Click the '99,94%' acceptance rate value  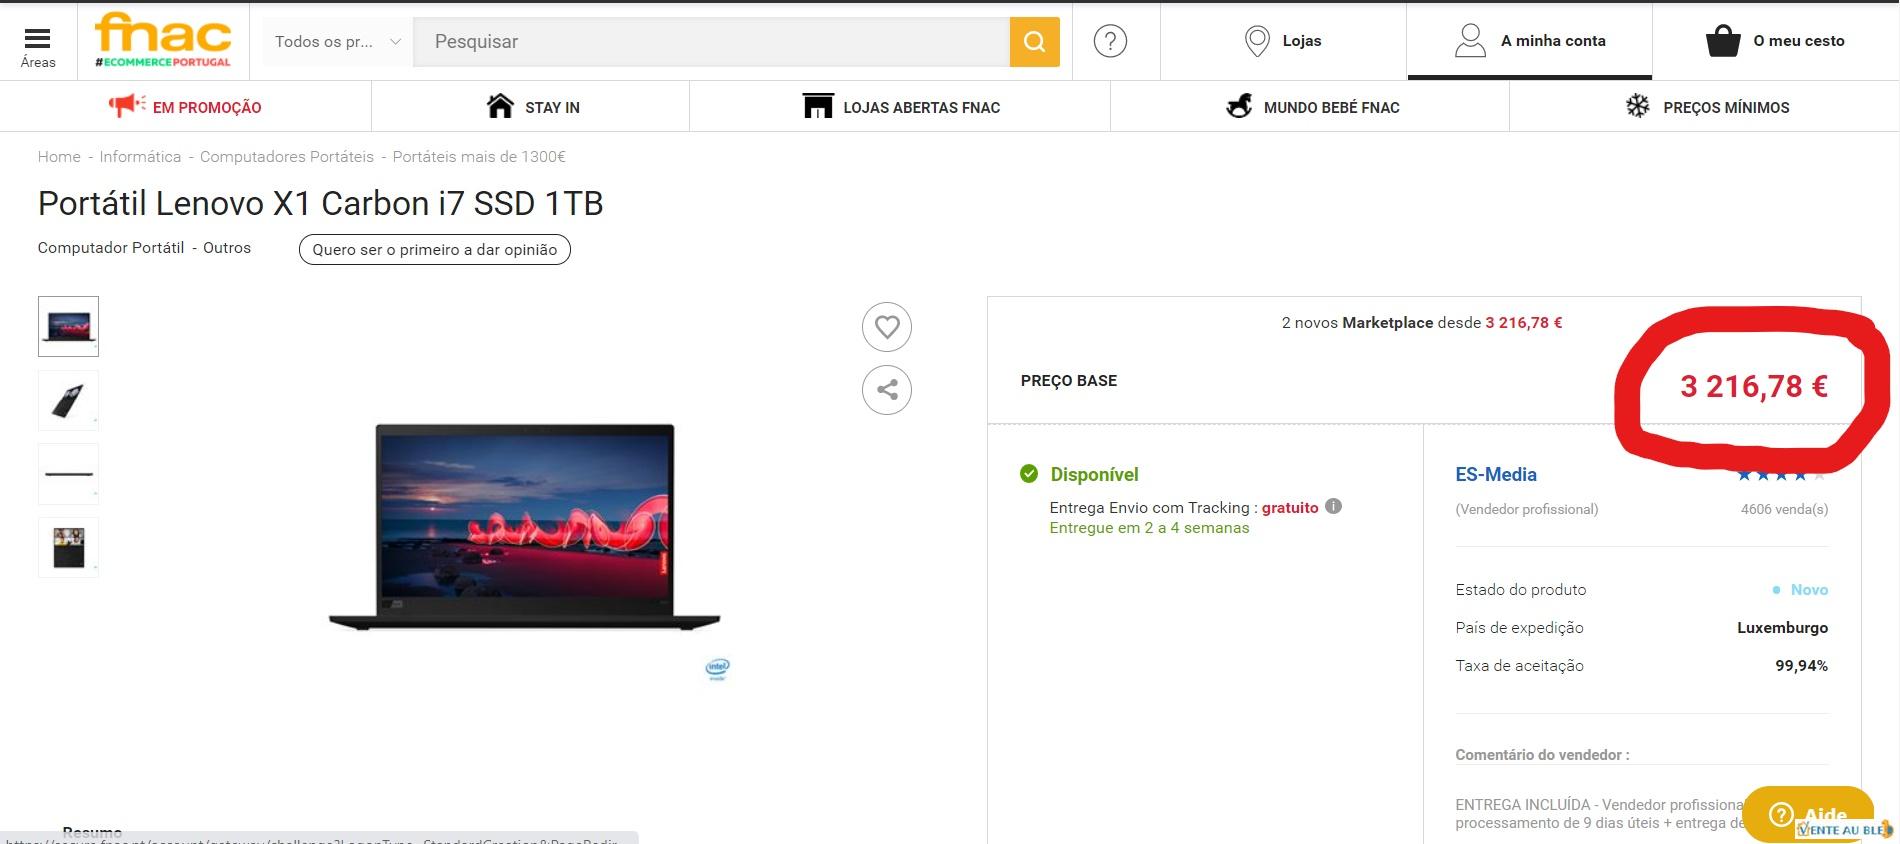[1801, 665]
